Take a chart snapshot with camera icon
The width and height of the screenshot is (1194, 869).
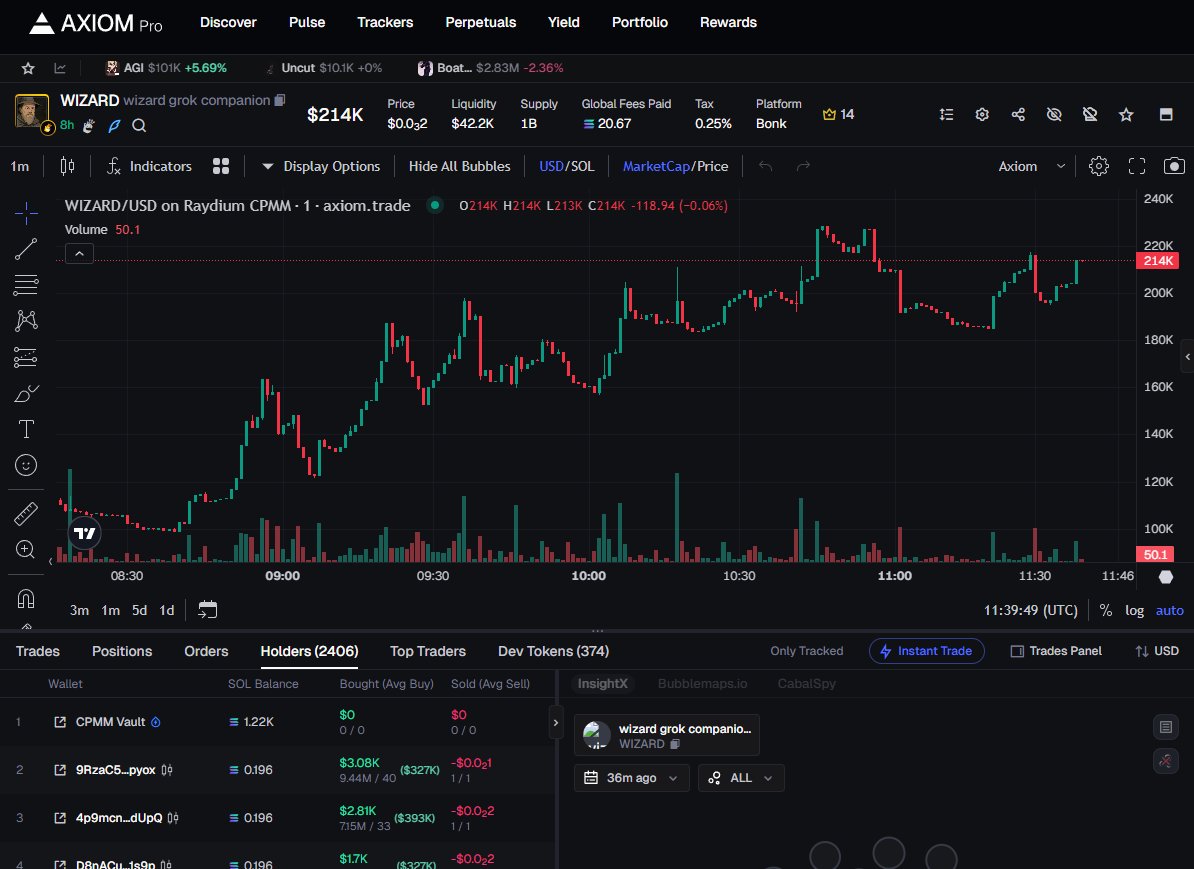tap(1174, 166)
